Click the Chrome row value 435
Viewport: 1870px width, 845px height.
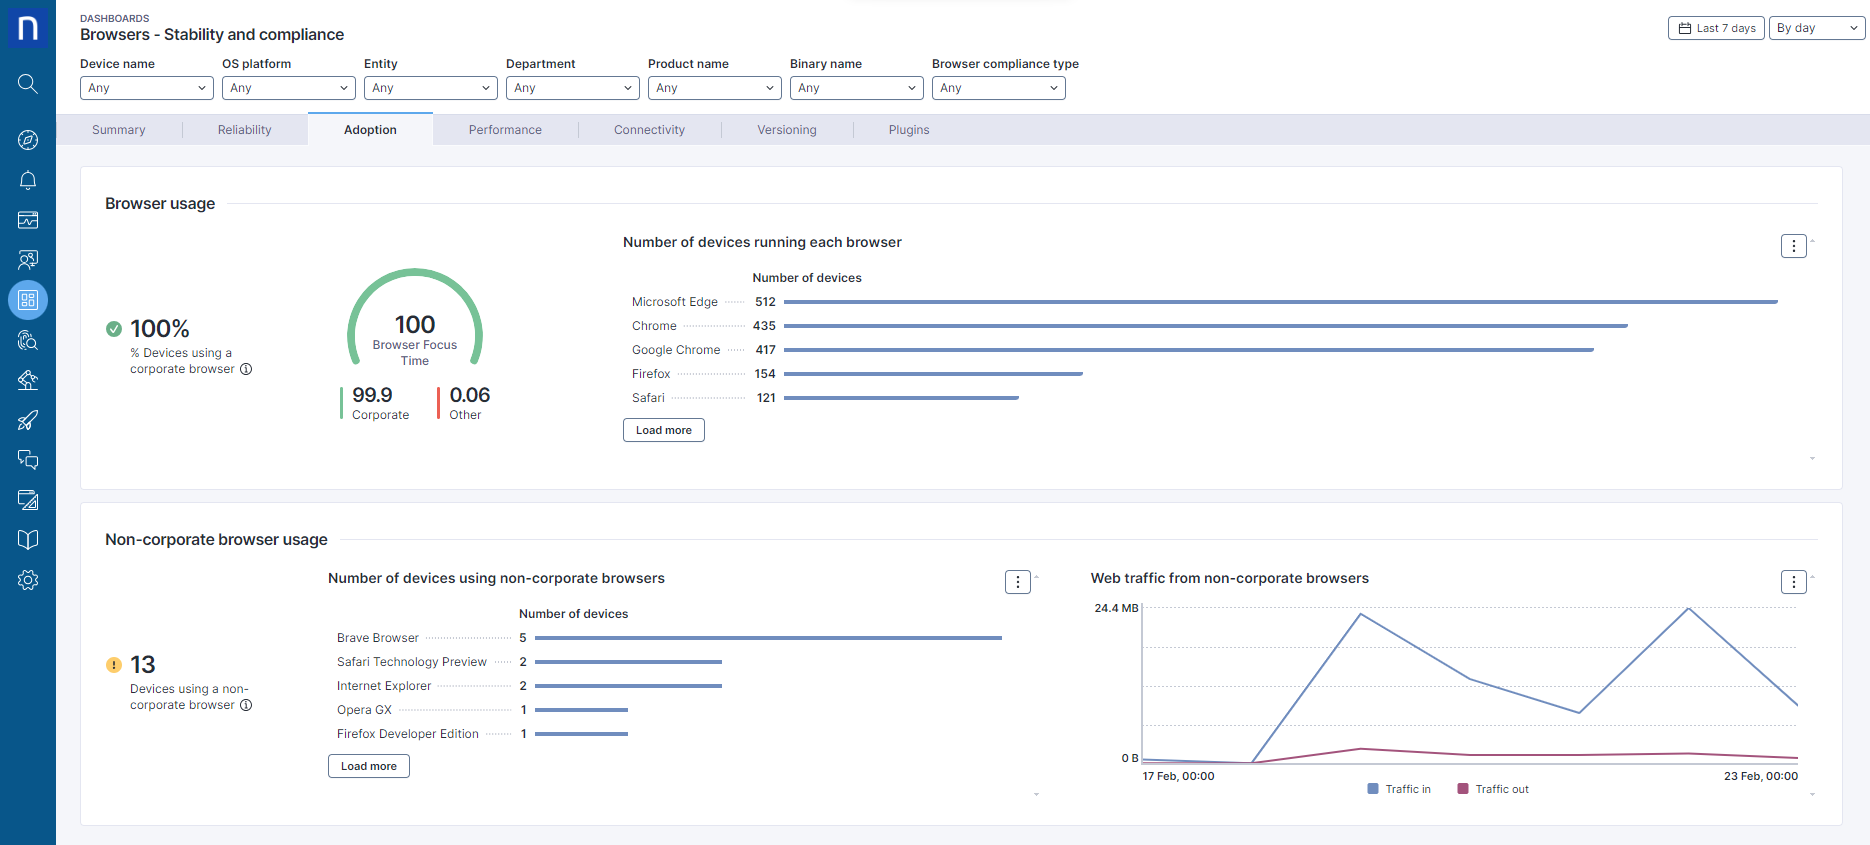point(764,326)
